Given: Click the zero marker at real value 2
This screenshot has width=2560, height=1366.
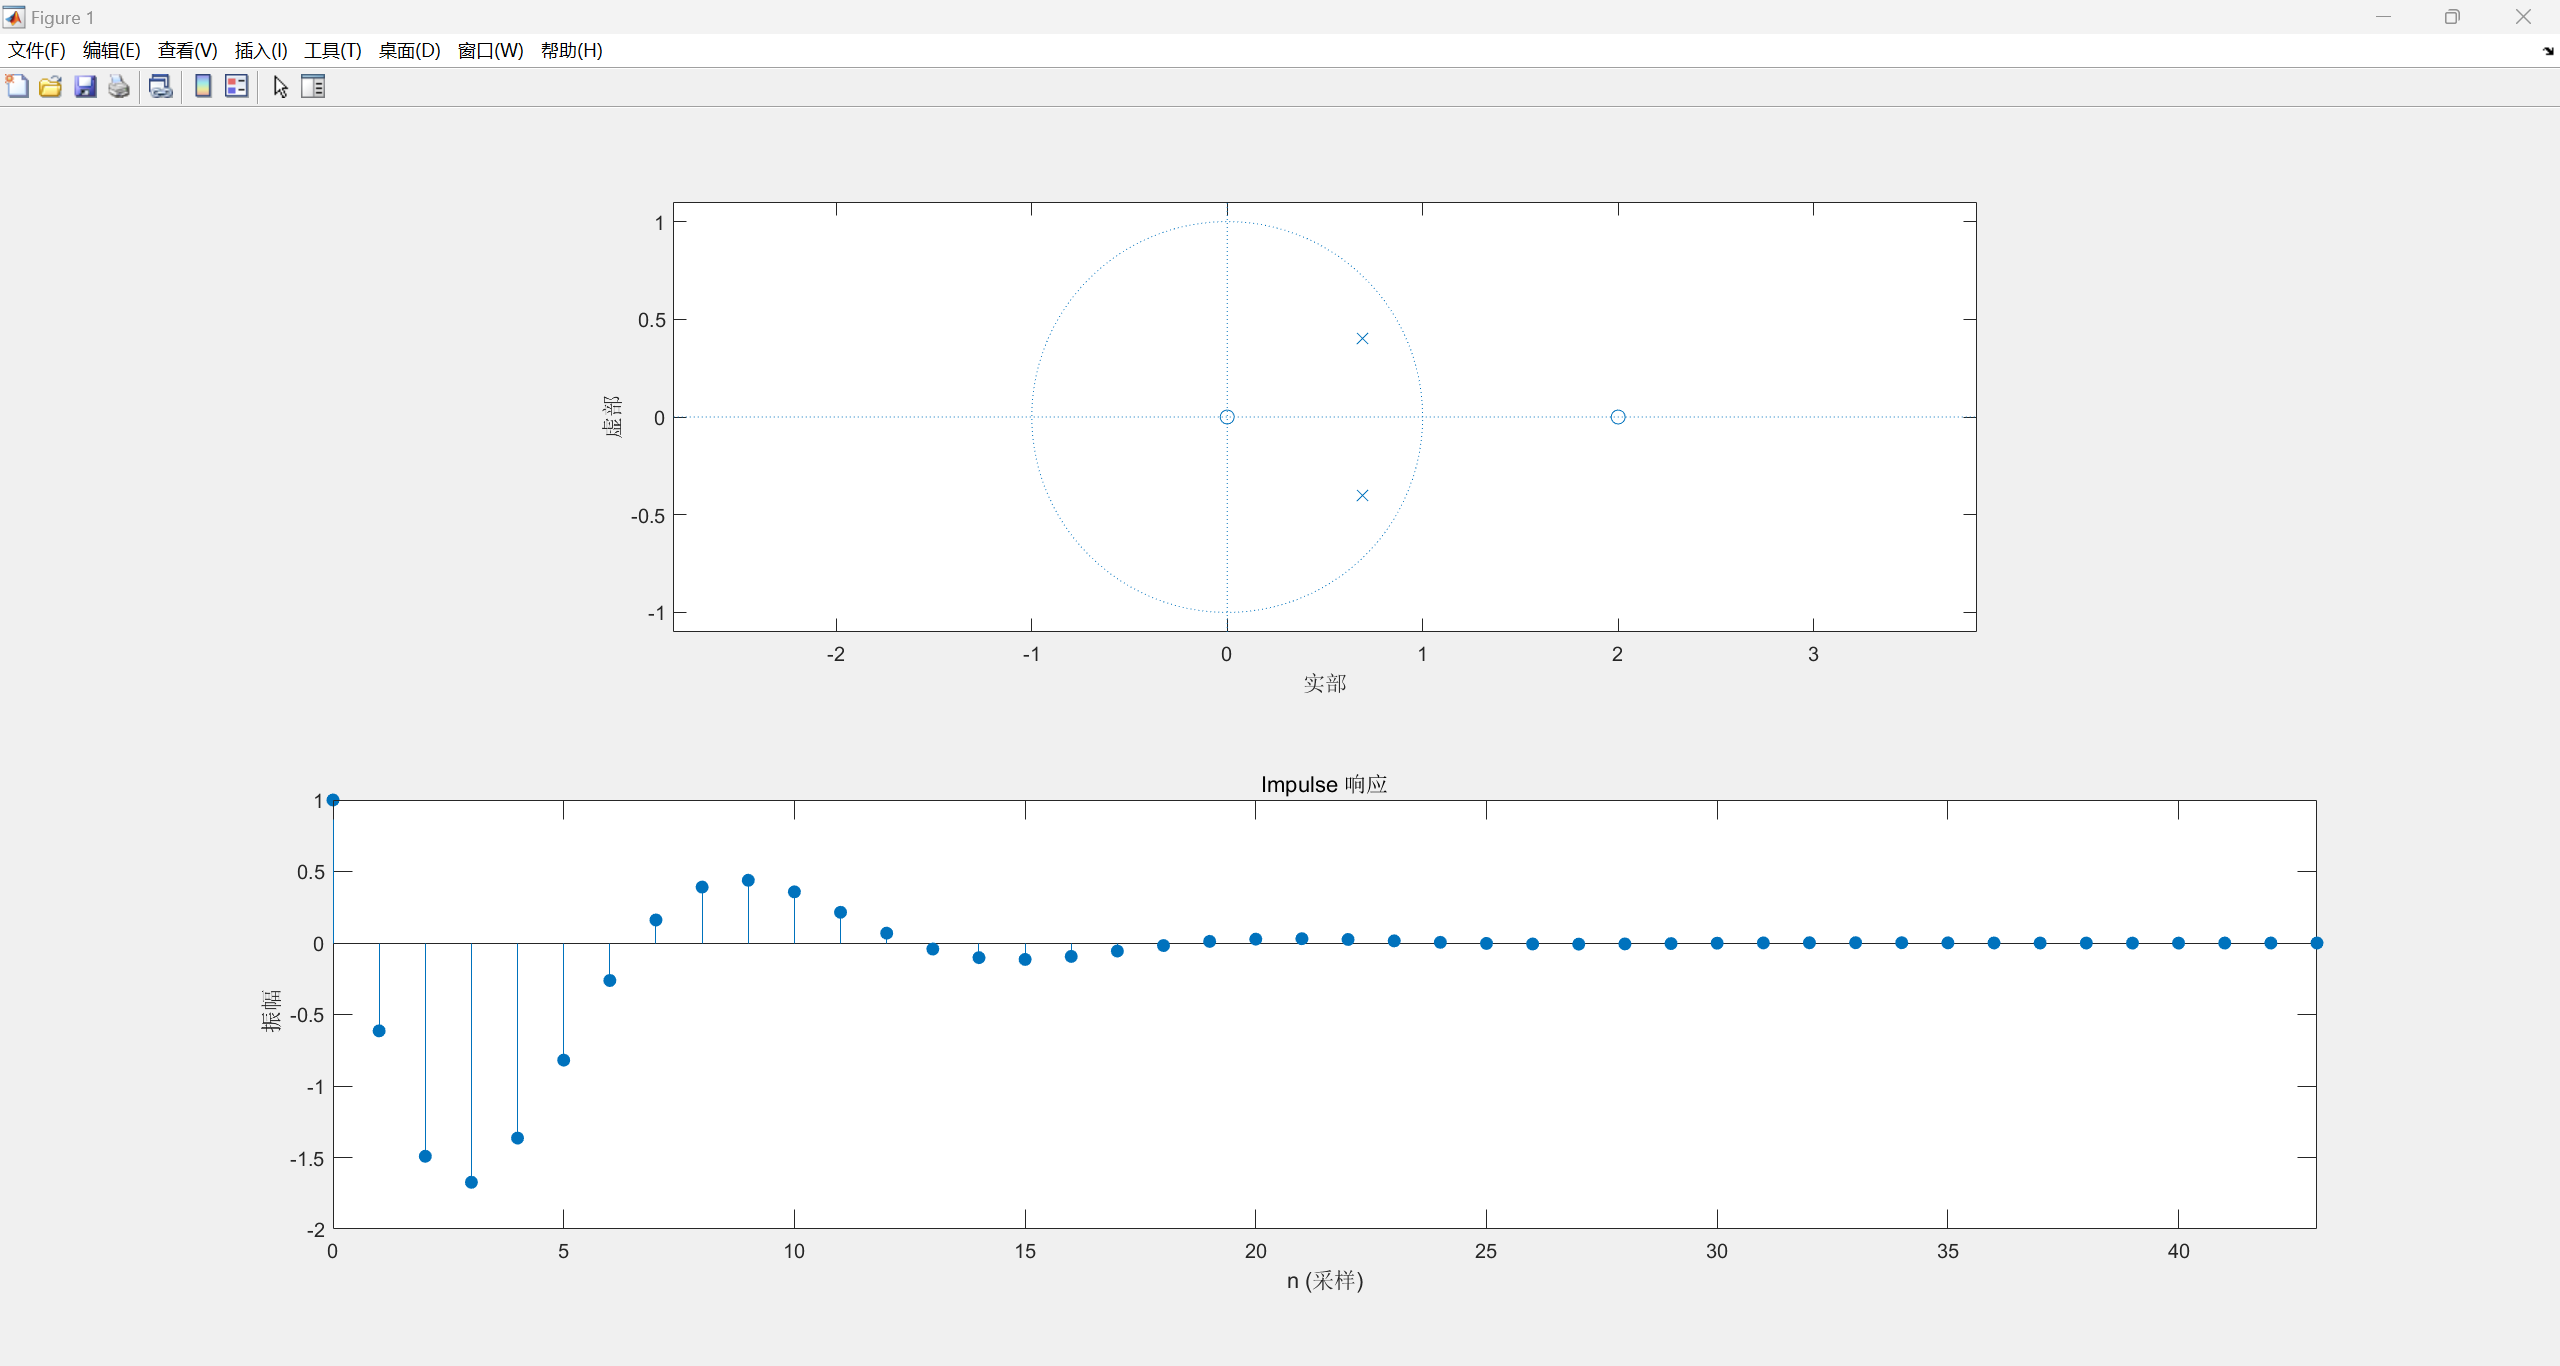Looking at the screenshot, I should (x=1618, y=417).
